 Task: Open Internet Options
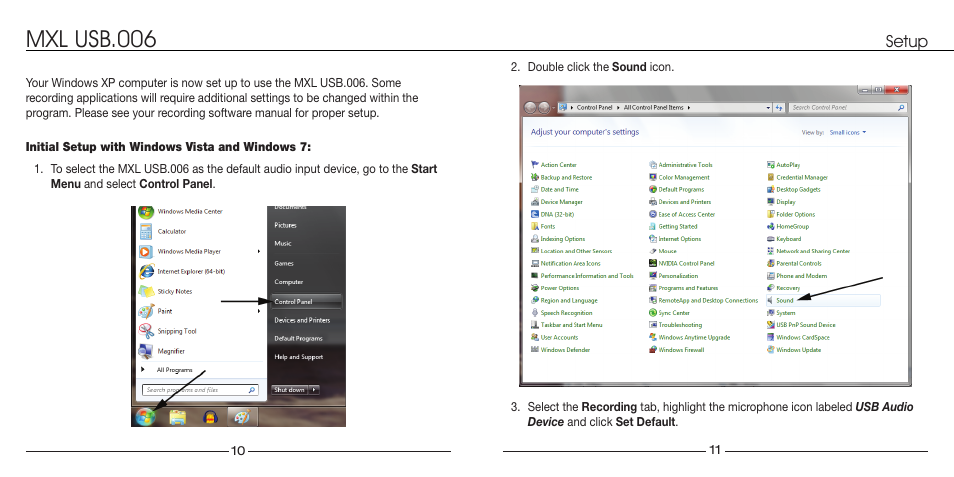coord(675,239)
